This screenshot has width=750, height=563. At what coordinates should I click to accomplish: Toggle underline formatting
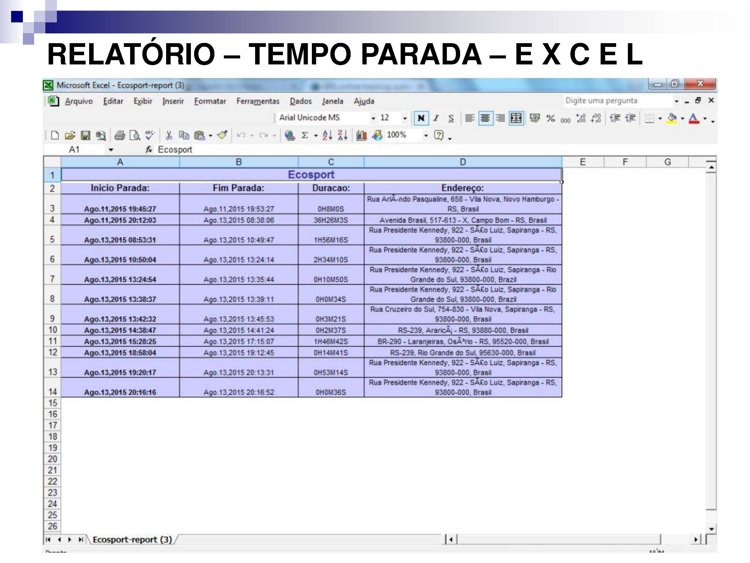click(x=452, y=118)
